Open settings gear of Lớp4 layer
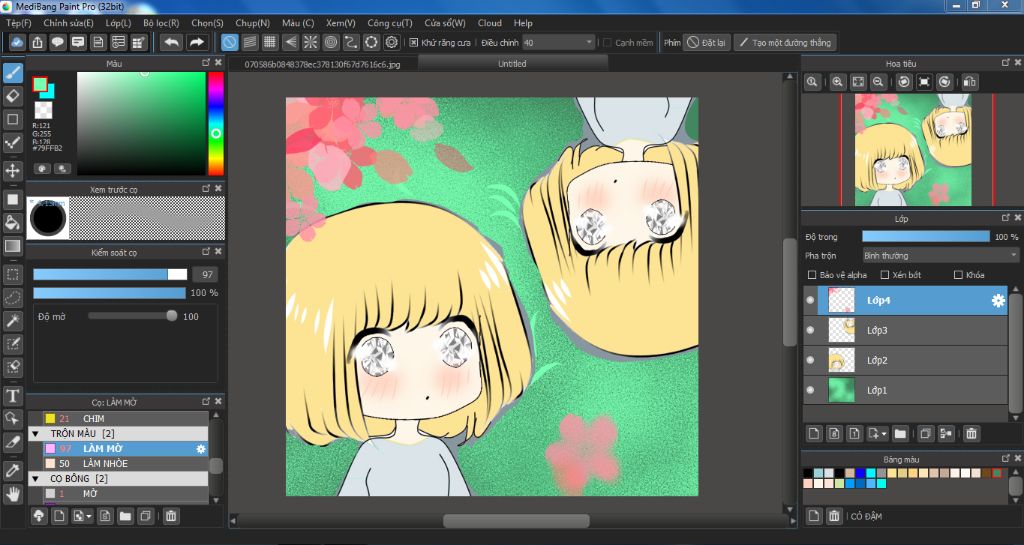This screenshot has height=545, width=1024. point(999,300)
